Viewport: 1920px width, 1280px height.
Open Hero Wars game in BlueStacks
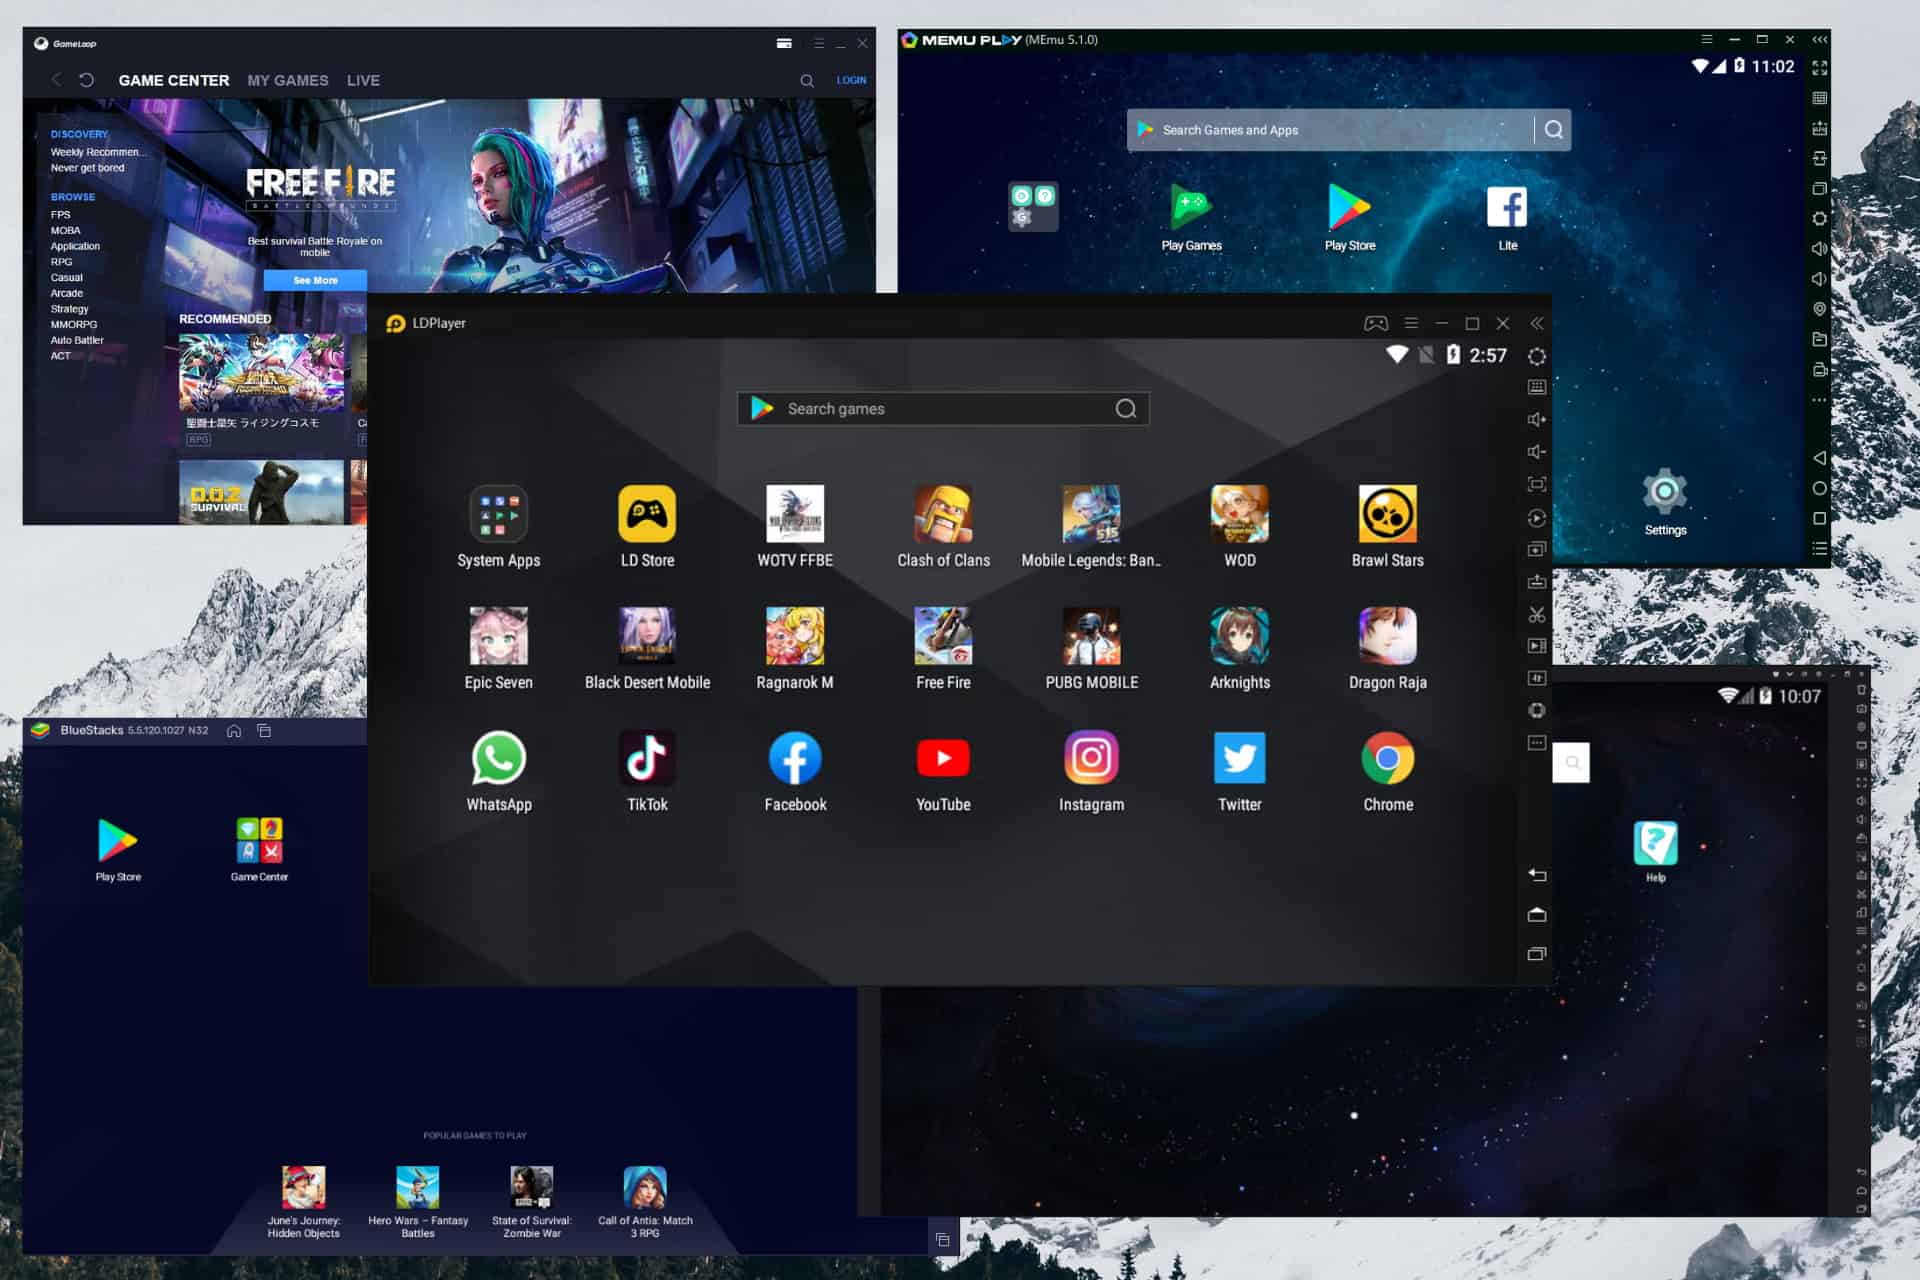pos(417,1187)
